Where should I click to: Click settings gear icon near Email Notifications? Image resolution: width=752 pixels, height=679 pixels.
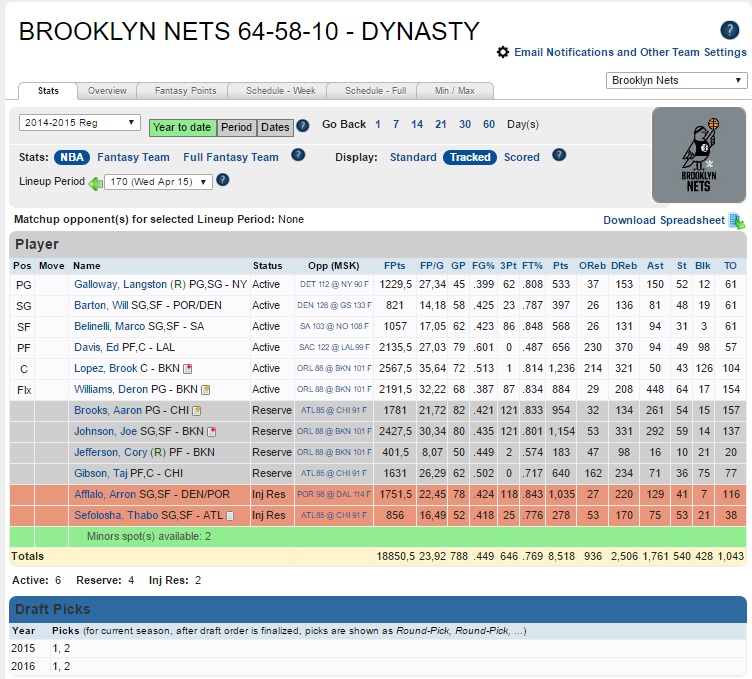pyautogui.click(x=503, y=52)
